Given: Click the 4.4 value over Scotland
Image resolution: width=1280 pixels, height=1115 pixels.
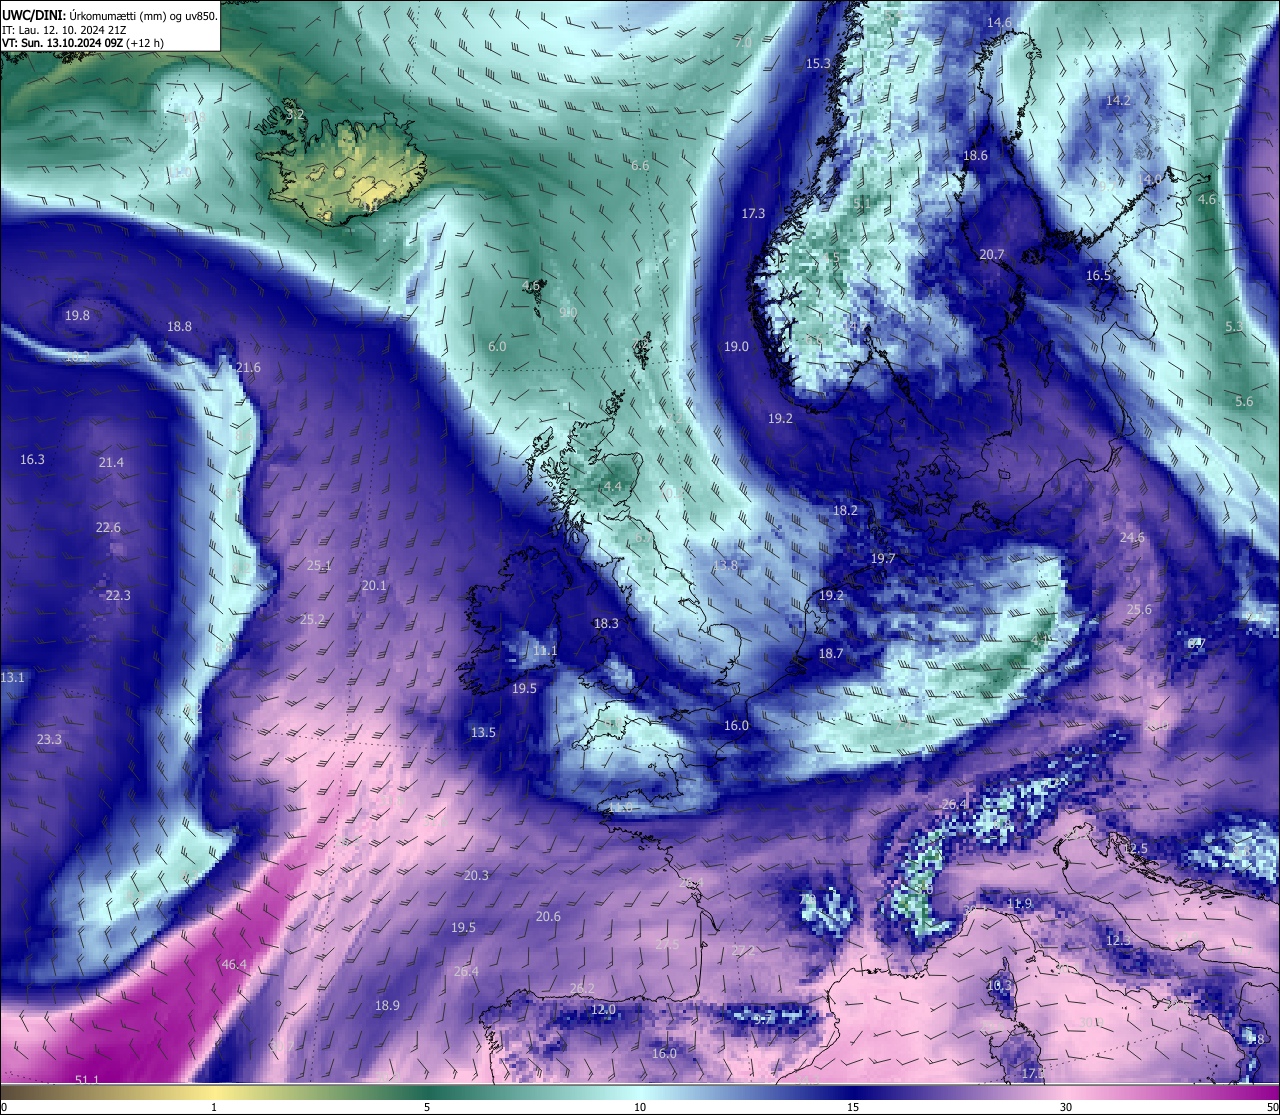Looking at the screenshot, I should pos(612,487).
